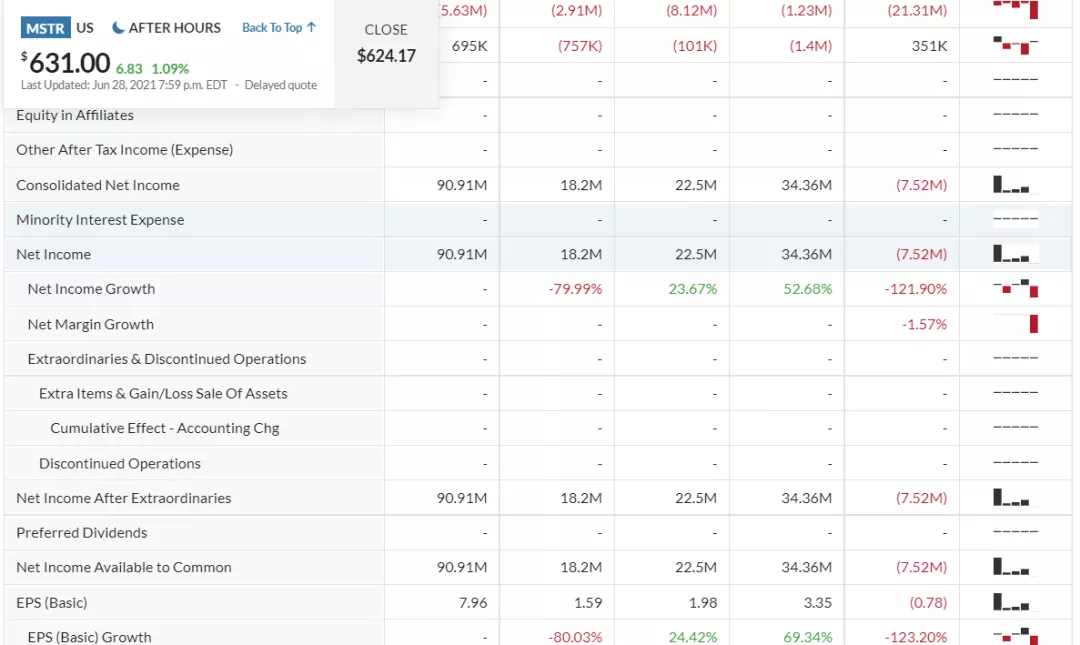The width and height of the screenshot is (1080, 645).
Task: Click the After Hours moon icon
Action: pos(118,28)
